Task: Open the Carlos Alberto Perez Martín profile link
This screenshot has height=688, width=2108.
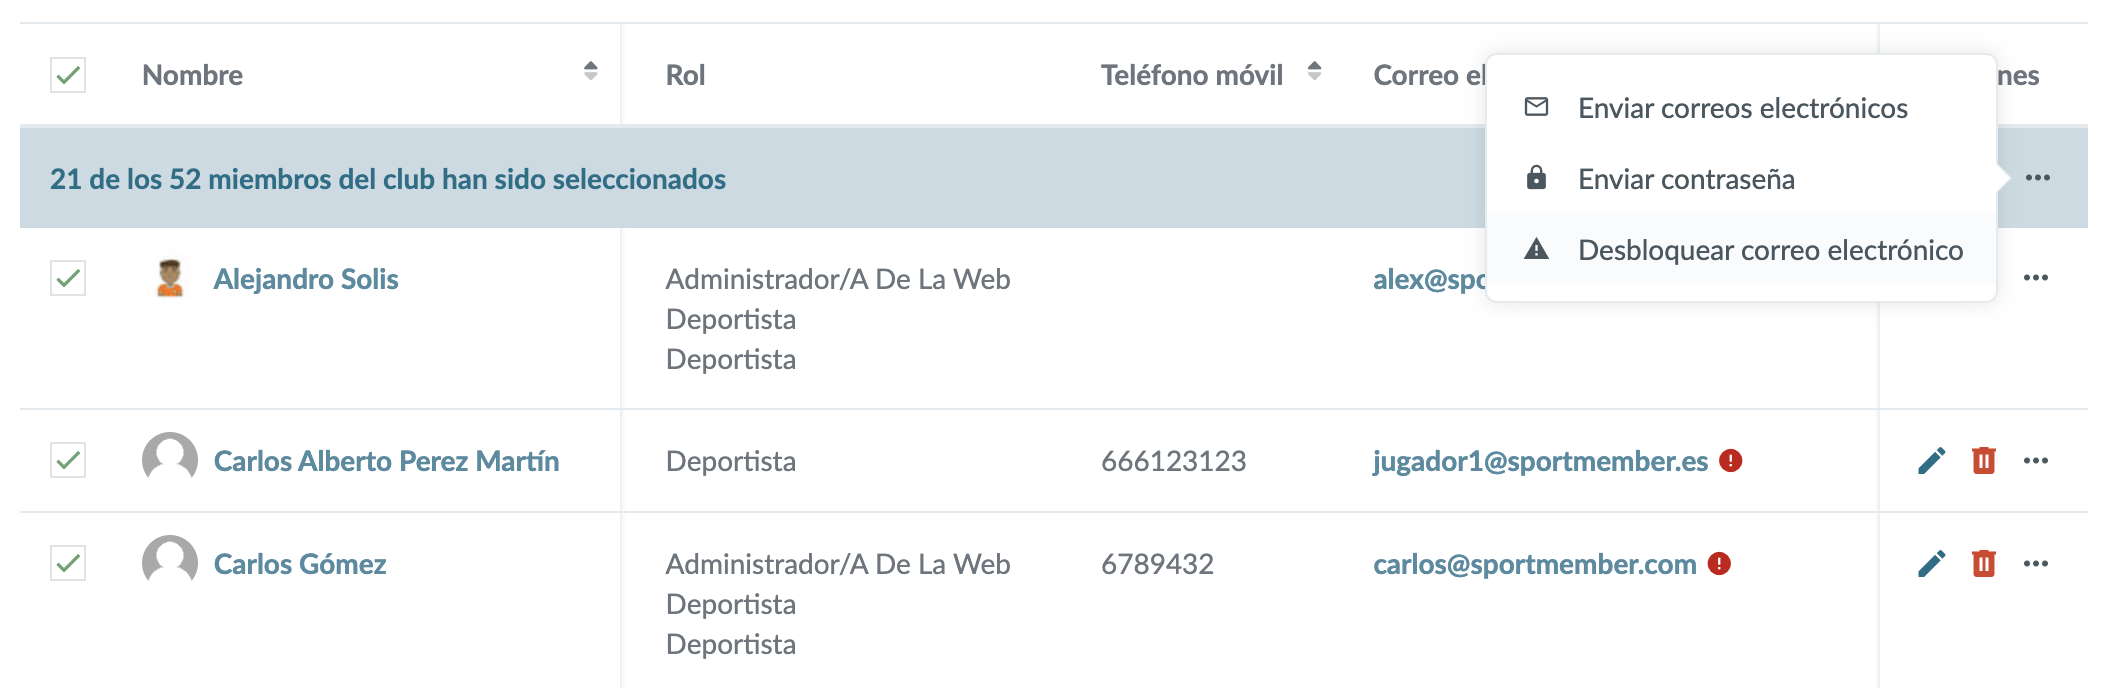Action: tap(386, 461)
